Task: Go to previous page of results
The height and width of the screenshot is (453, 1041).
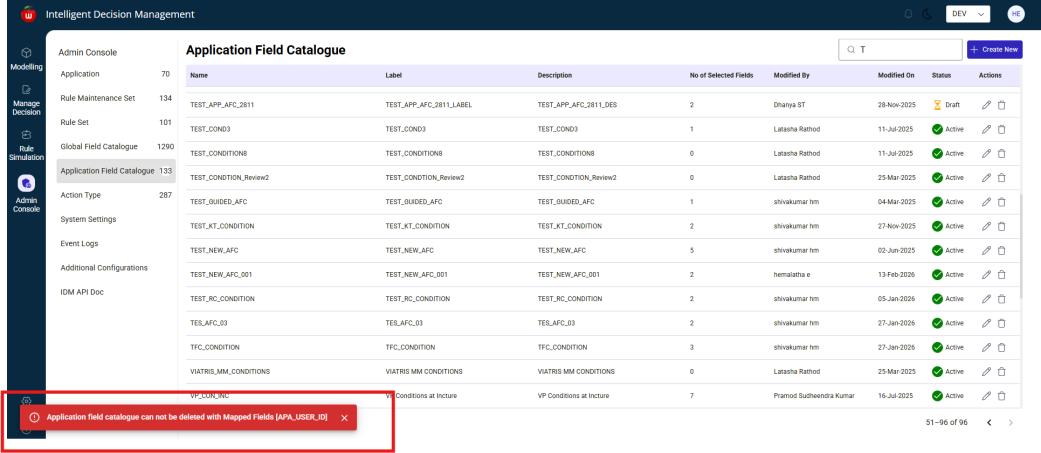Action: point(989,422)
